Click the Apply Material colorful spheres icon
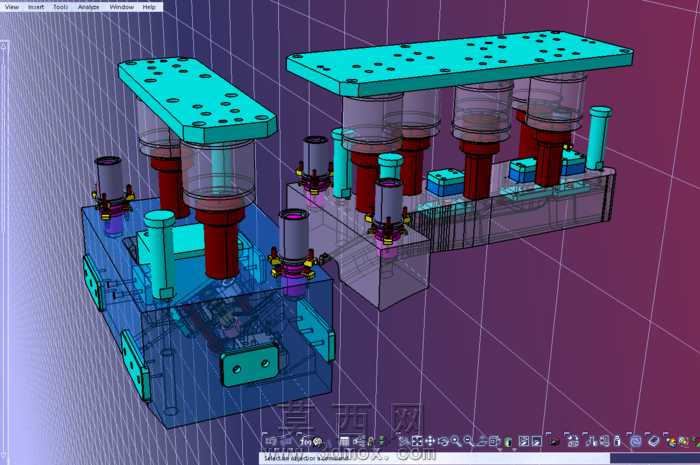700x465 pixels. pos(671,441)
